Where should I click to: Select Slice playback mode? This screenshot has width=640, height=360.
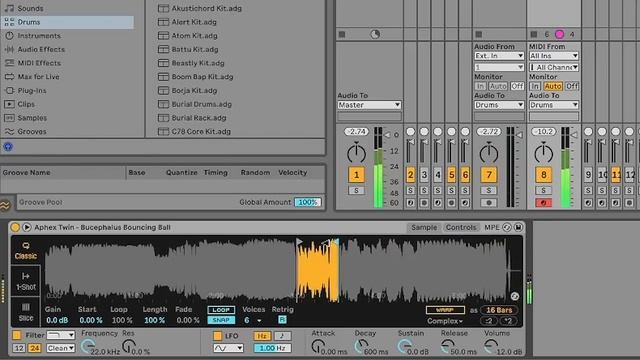point(26,312)
